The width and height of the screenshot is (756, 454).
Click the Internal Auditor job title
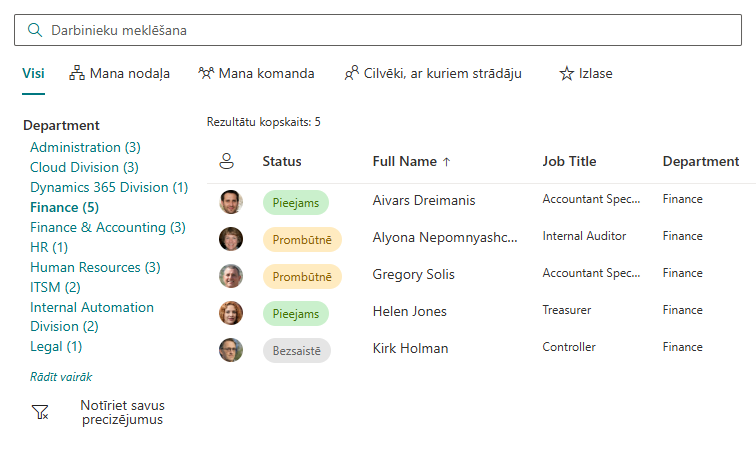pyautogui.click(x=584, y=236)
